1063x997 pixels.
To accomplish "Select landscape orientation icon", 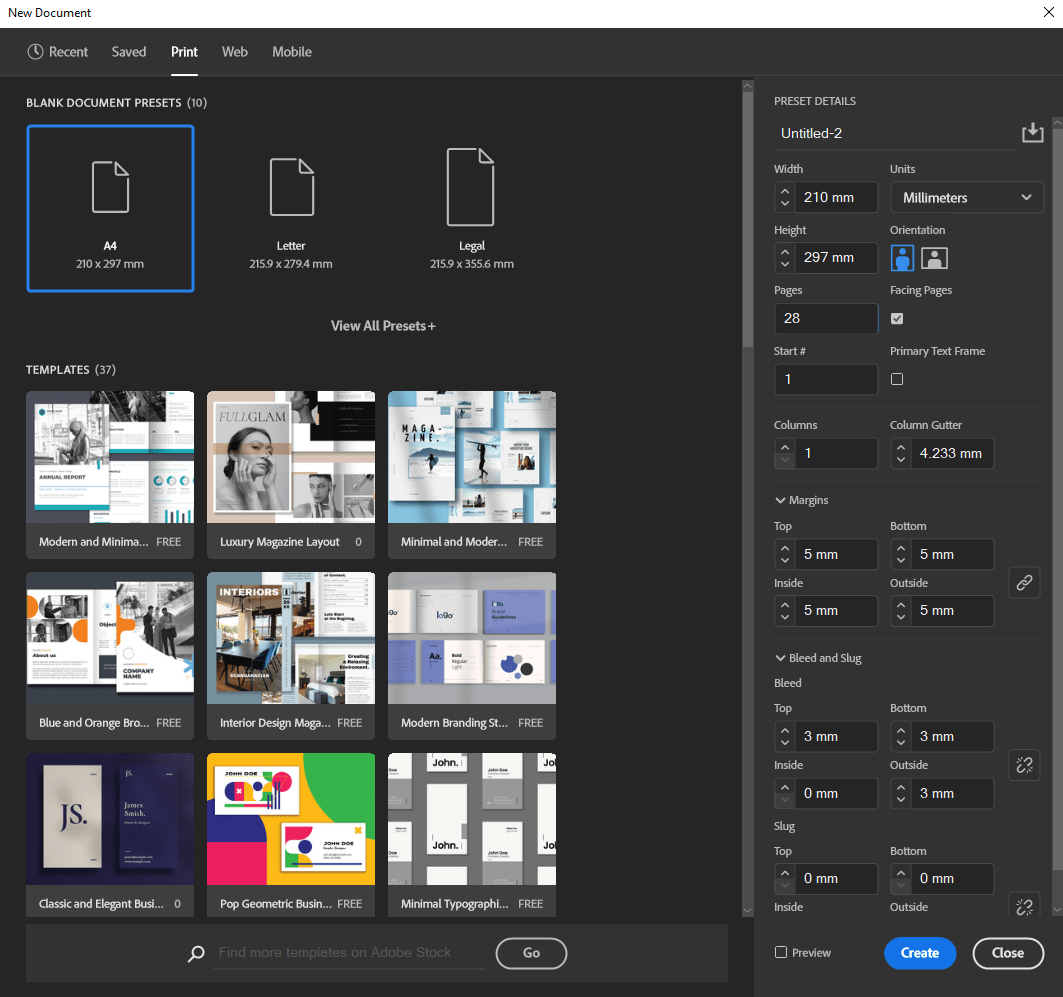I will coord(934,258).
